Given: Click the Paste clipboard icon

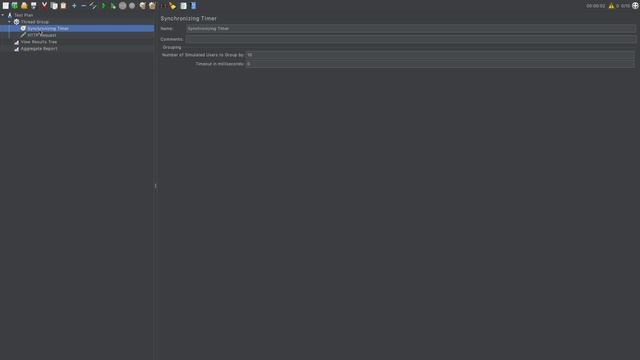Looking at the screenshot, I should point(63,6).
